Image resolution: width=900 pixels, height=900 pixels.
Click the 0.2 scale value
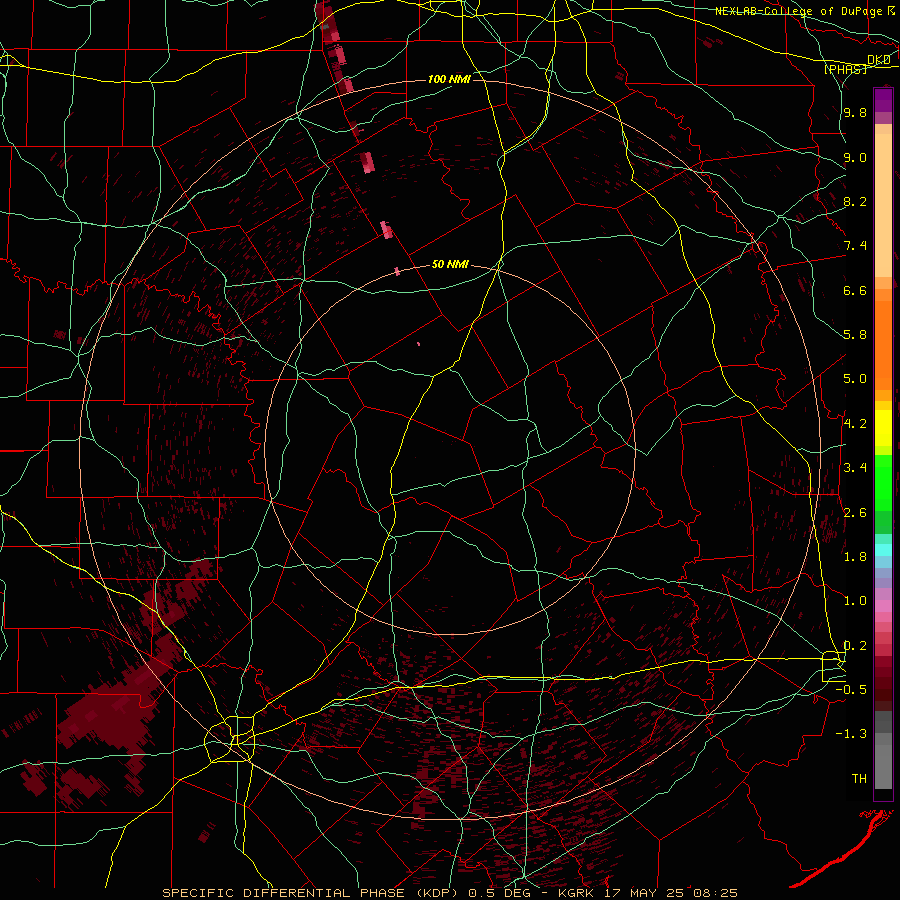pos(855,645)
